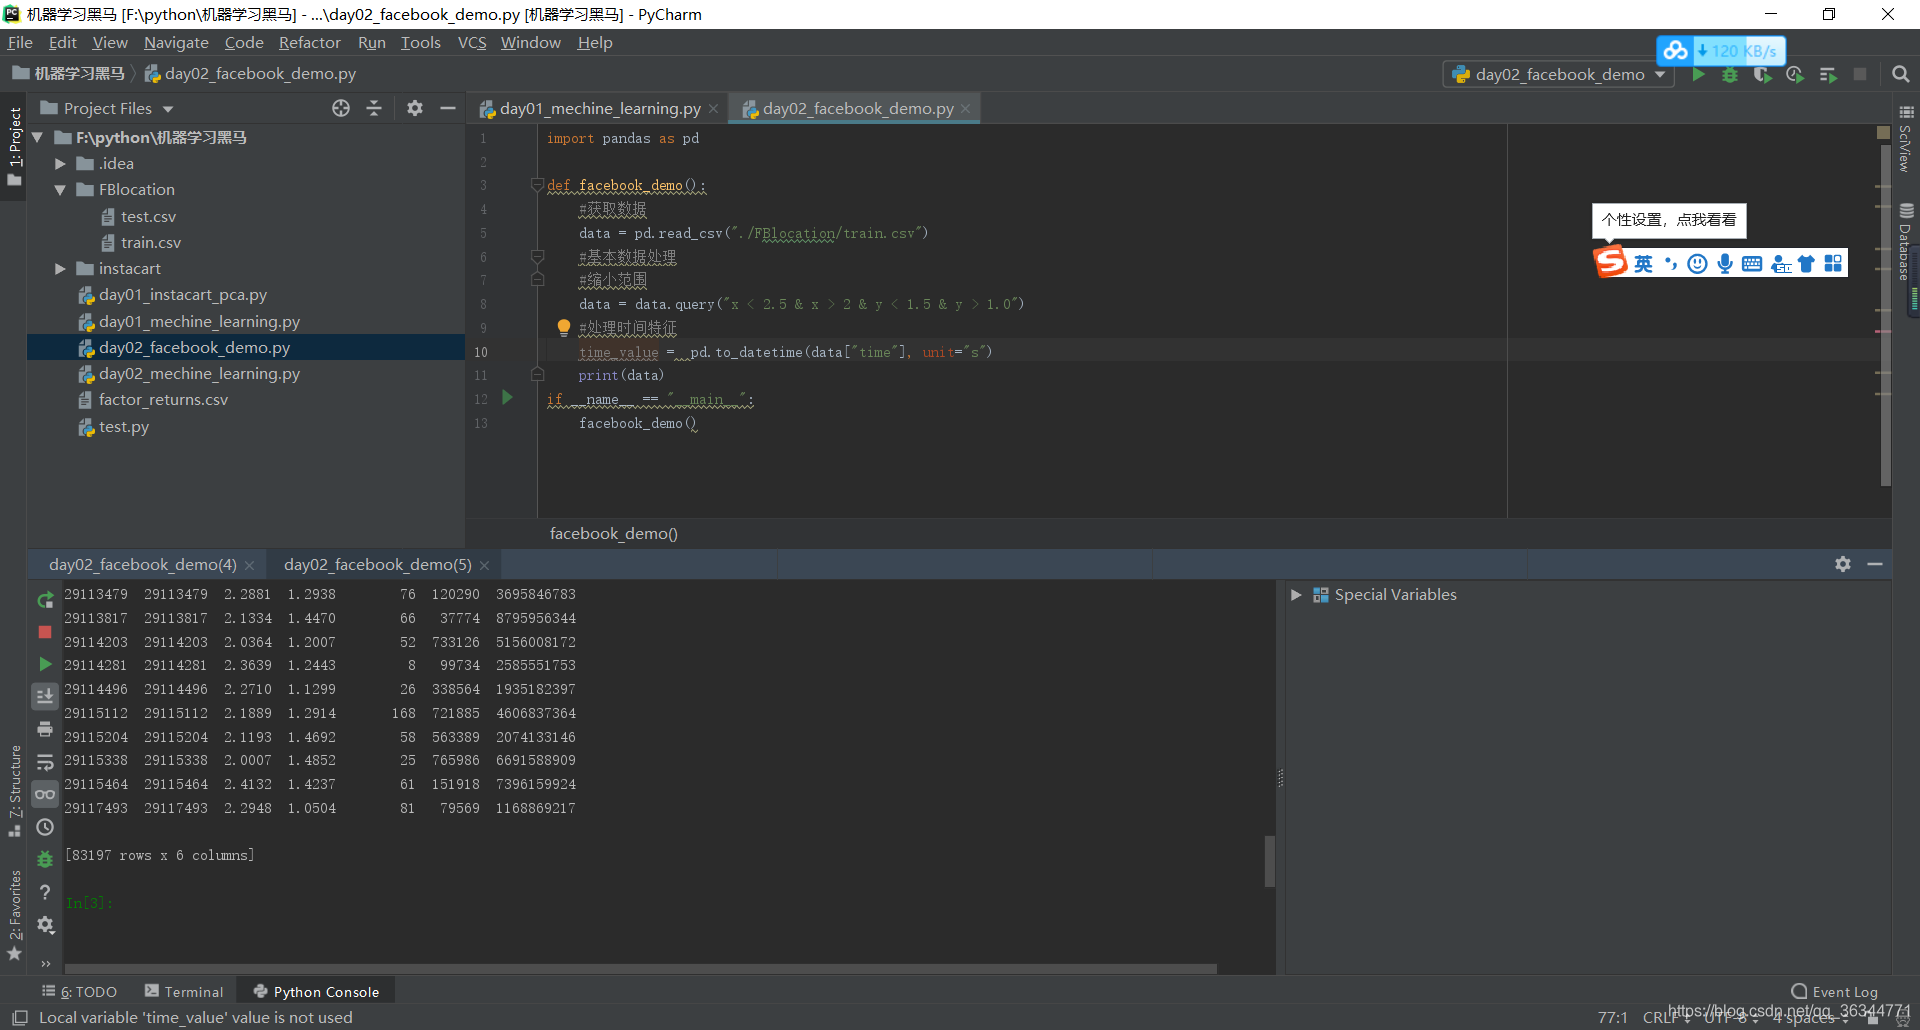
Task: Open Project panel settings gear
Action: (415, 108)
